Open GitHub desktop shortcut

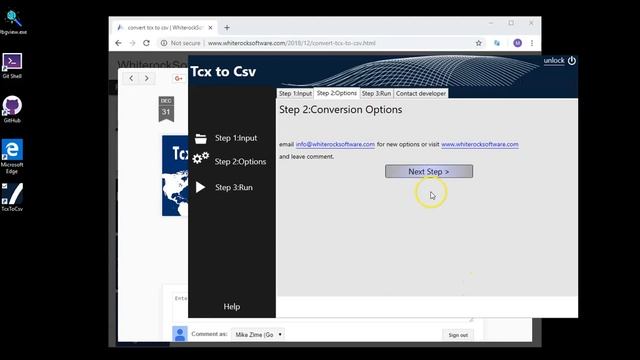click(12, 109)
